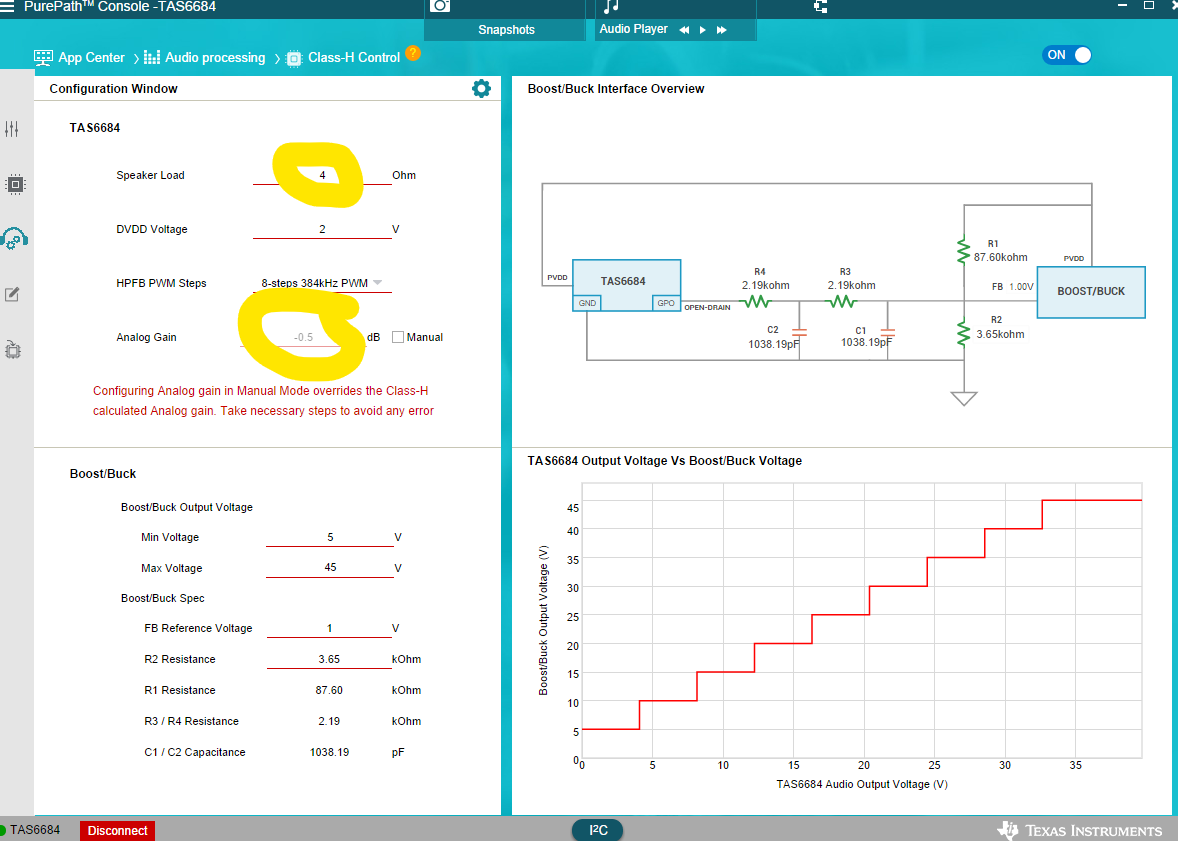1178x841 pixels.
Task: Click the R2 Resistance input field
Action: click(x=329, y=659)
